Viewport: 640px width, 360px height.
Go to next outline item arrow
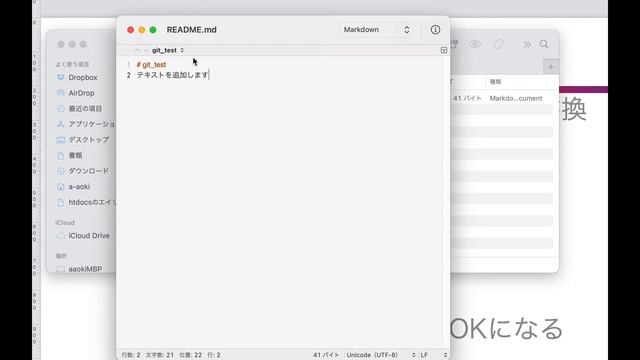coord(146,50)
